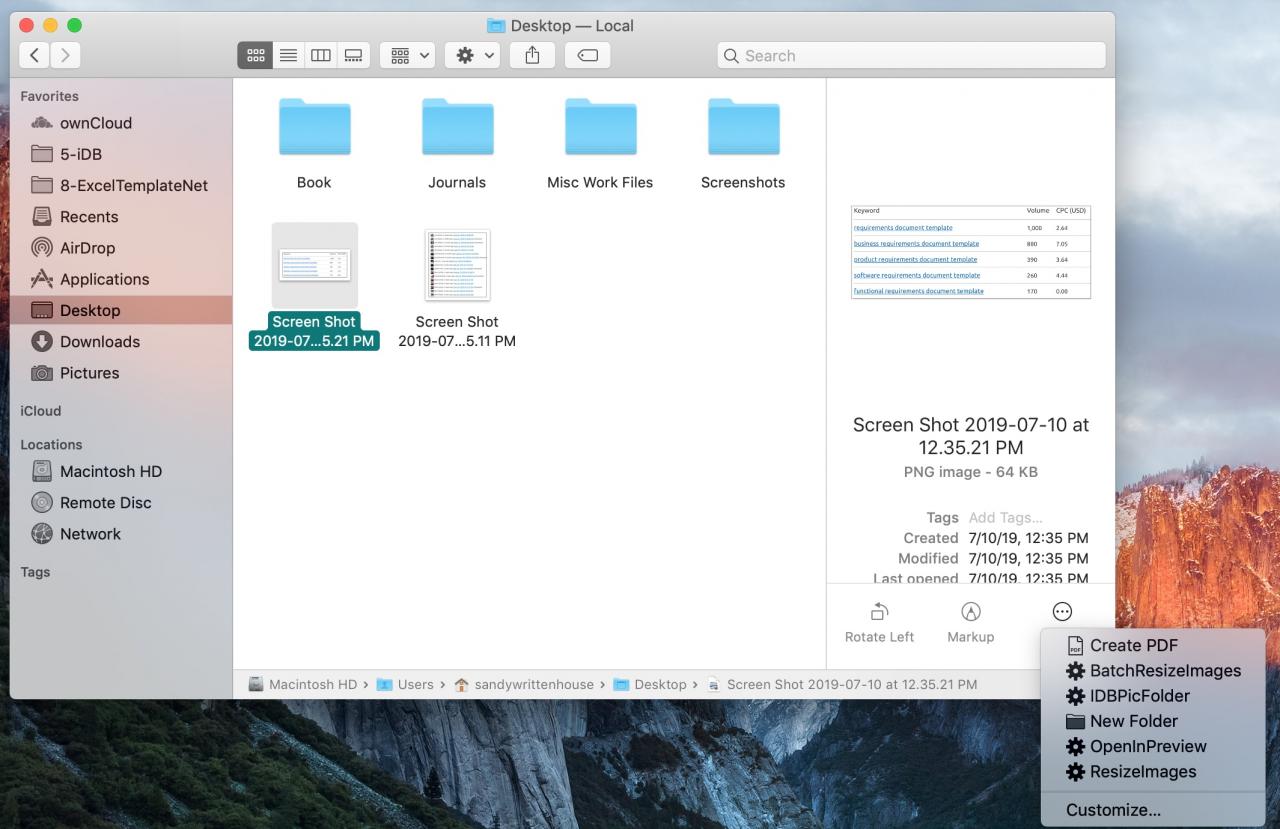Click the Tags sidebar heading
This screenshot has height=829, width=1280.
coord(35,572)
